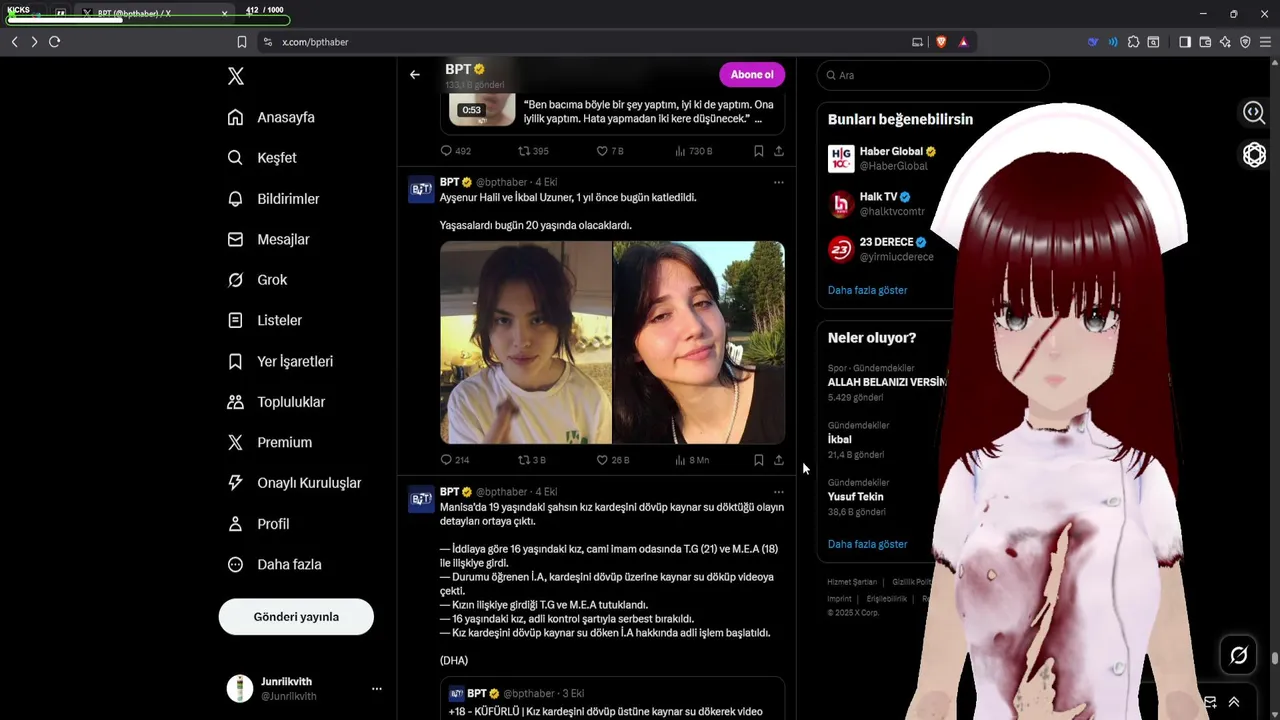The width and height of the screenshot is (1280, 720).
Task: View analytics of post with 730 B views
Action: 693,151
